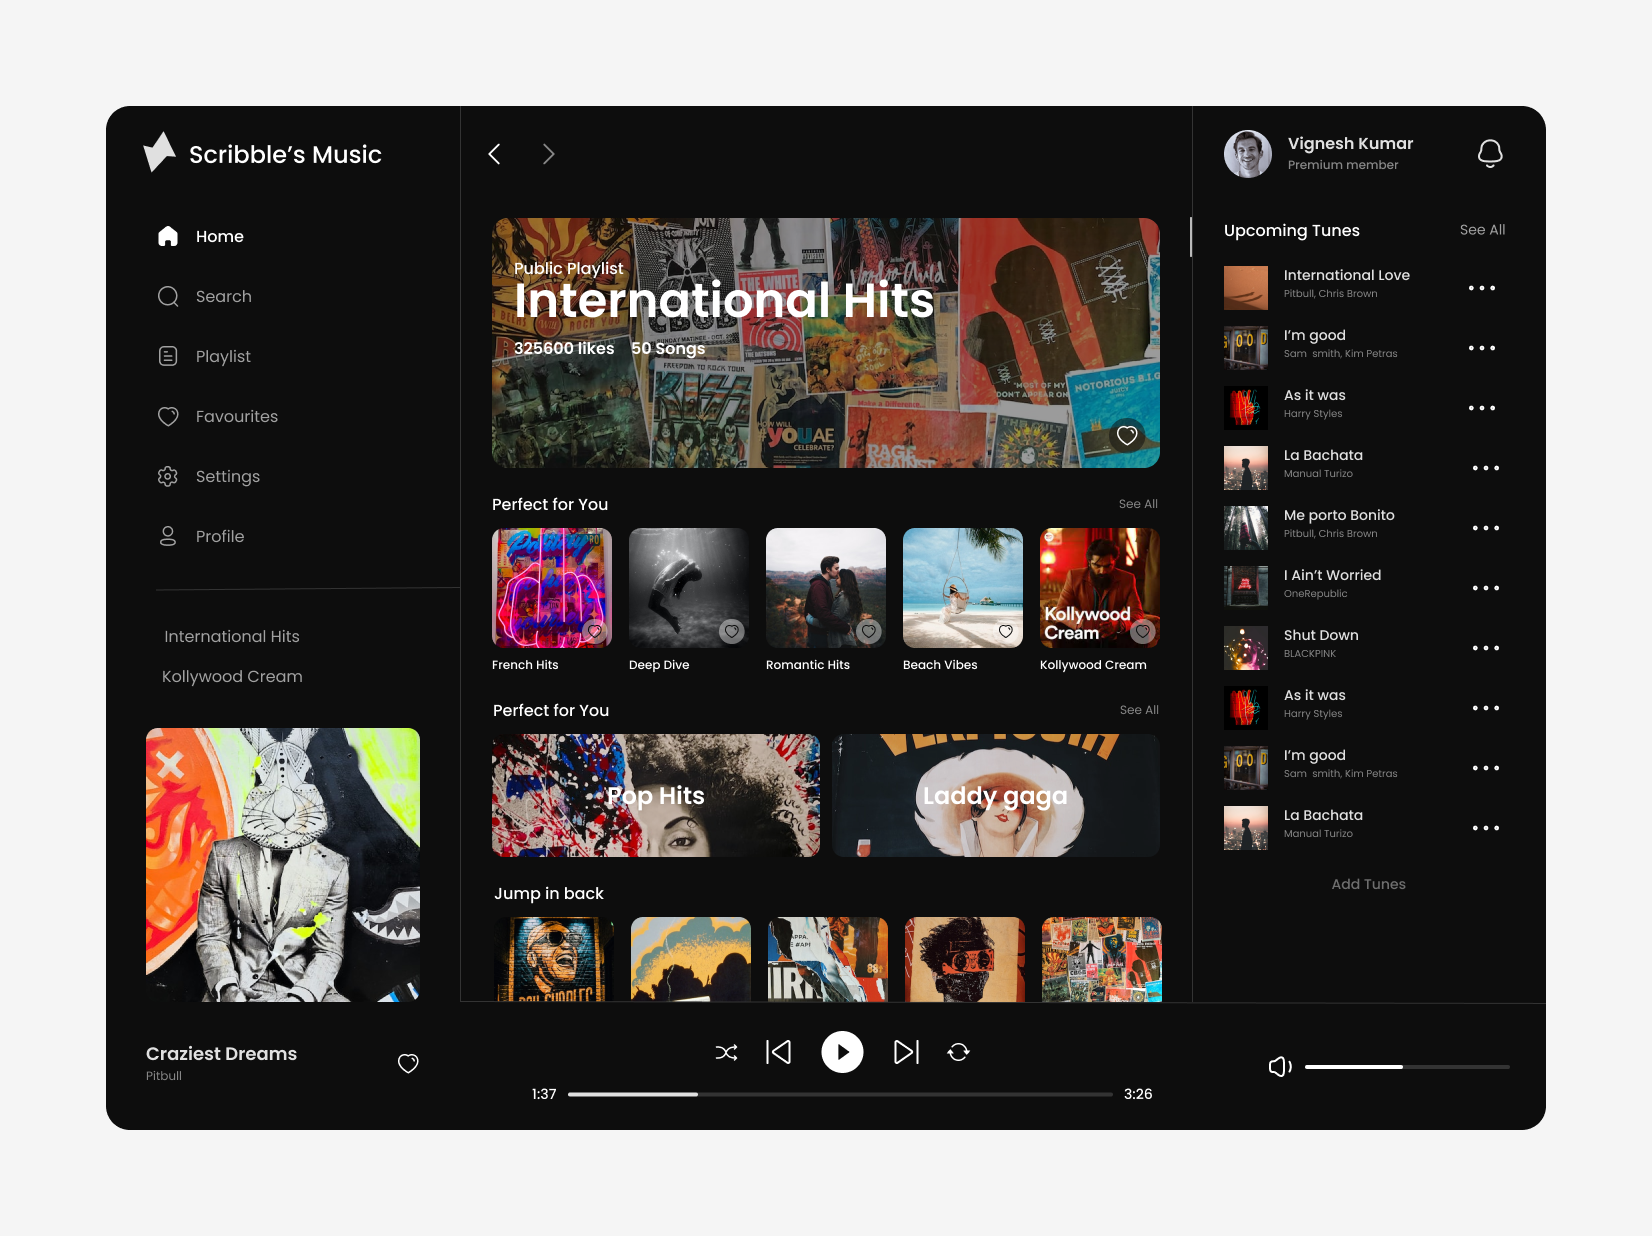Toggle shuffle playback
Image resolution: width=1652 pixels, height=1236 pixels.
click(727, 1052)
